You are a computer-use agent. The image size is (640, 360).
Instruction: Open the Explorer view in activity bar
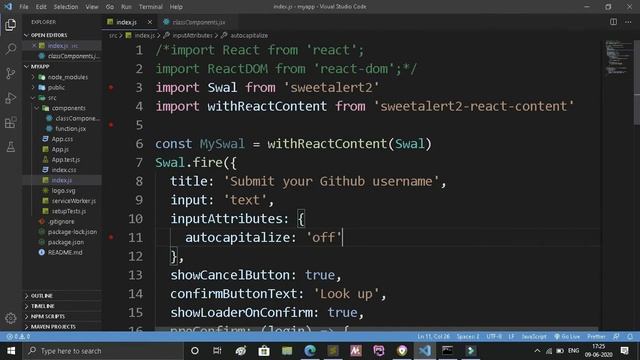click(11, 25)
